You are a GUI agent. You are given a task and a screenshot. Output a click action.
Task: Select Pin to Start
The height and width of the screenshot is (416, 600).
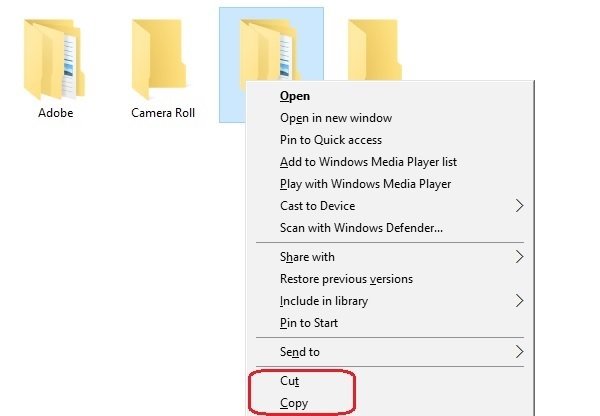pyautogui.click(x=309, y=323)
